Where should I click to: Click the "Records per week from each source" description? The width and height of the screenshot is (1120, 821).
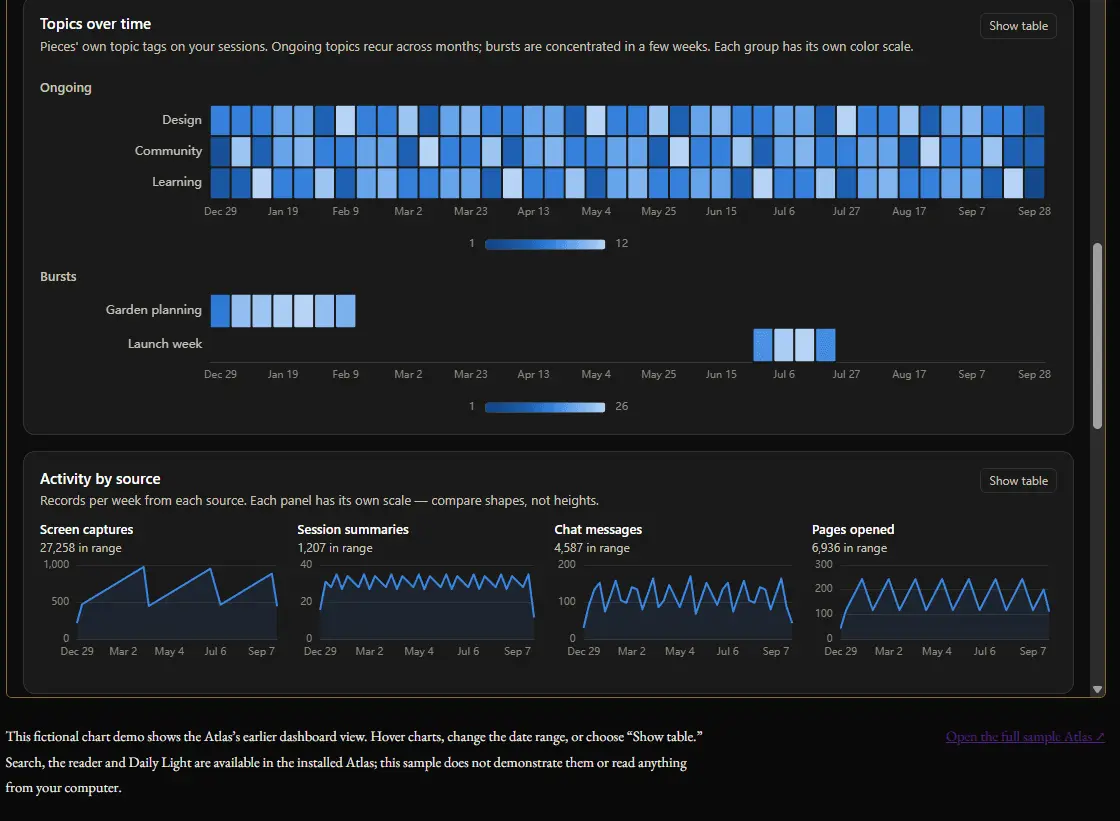[319, 501]
